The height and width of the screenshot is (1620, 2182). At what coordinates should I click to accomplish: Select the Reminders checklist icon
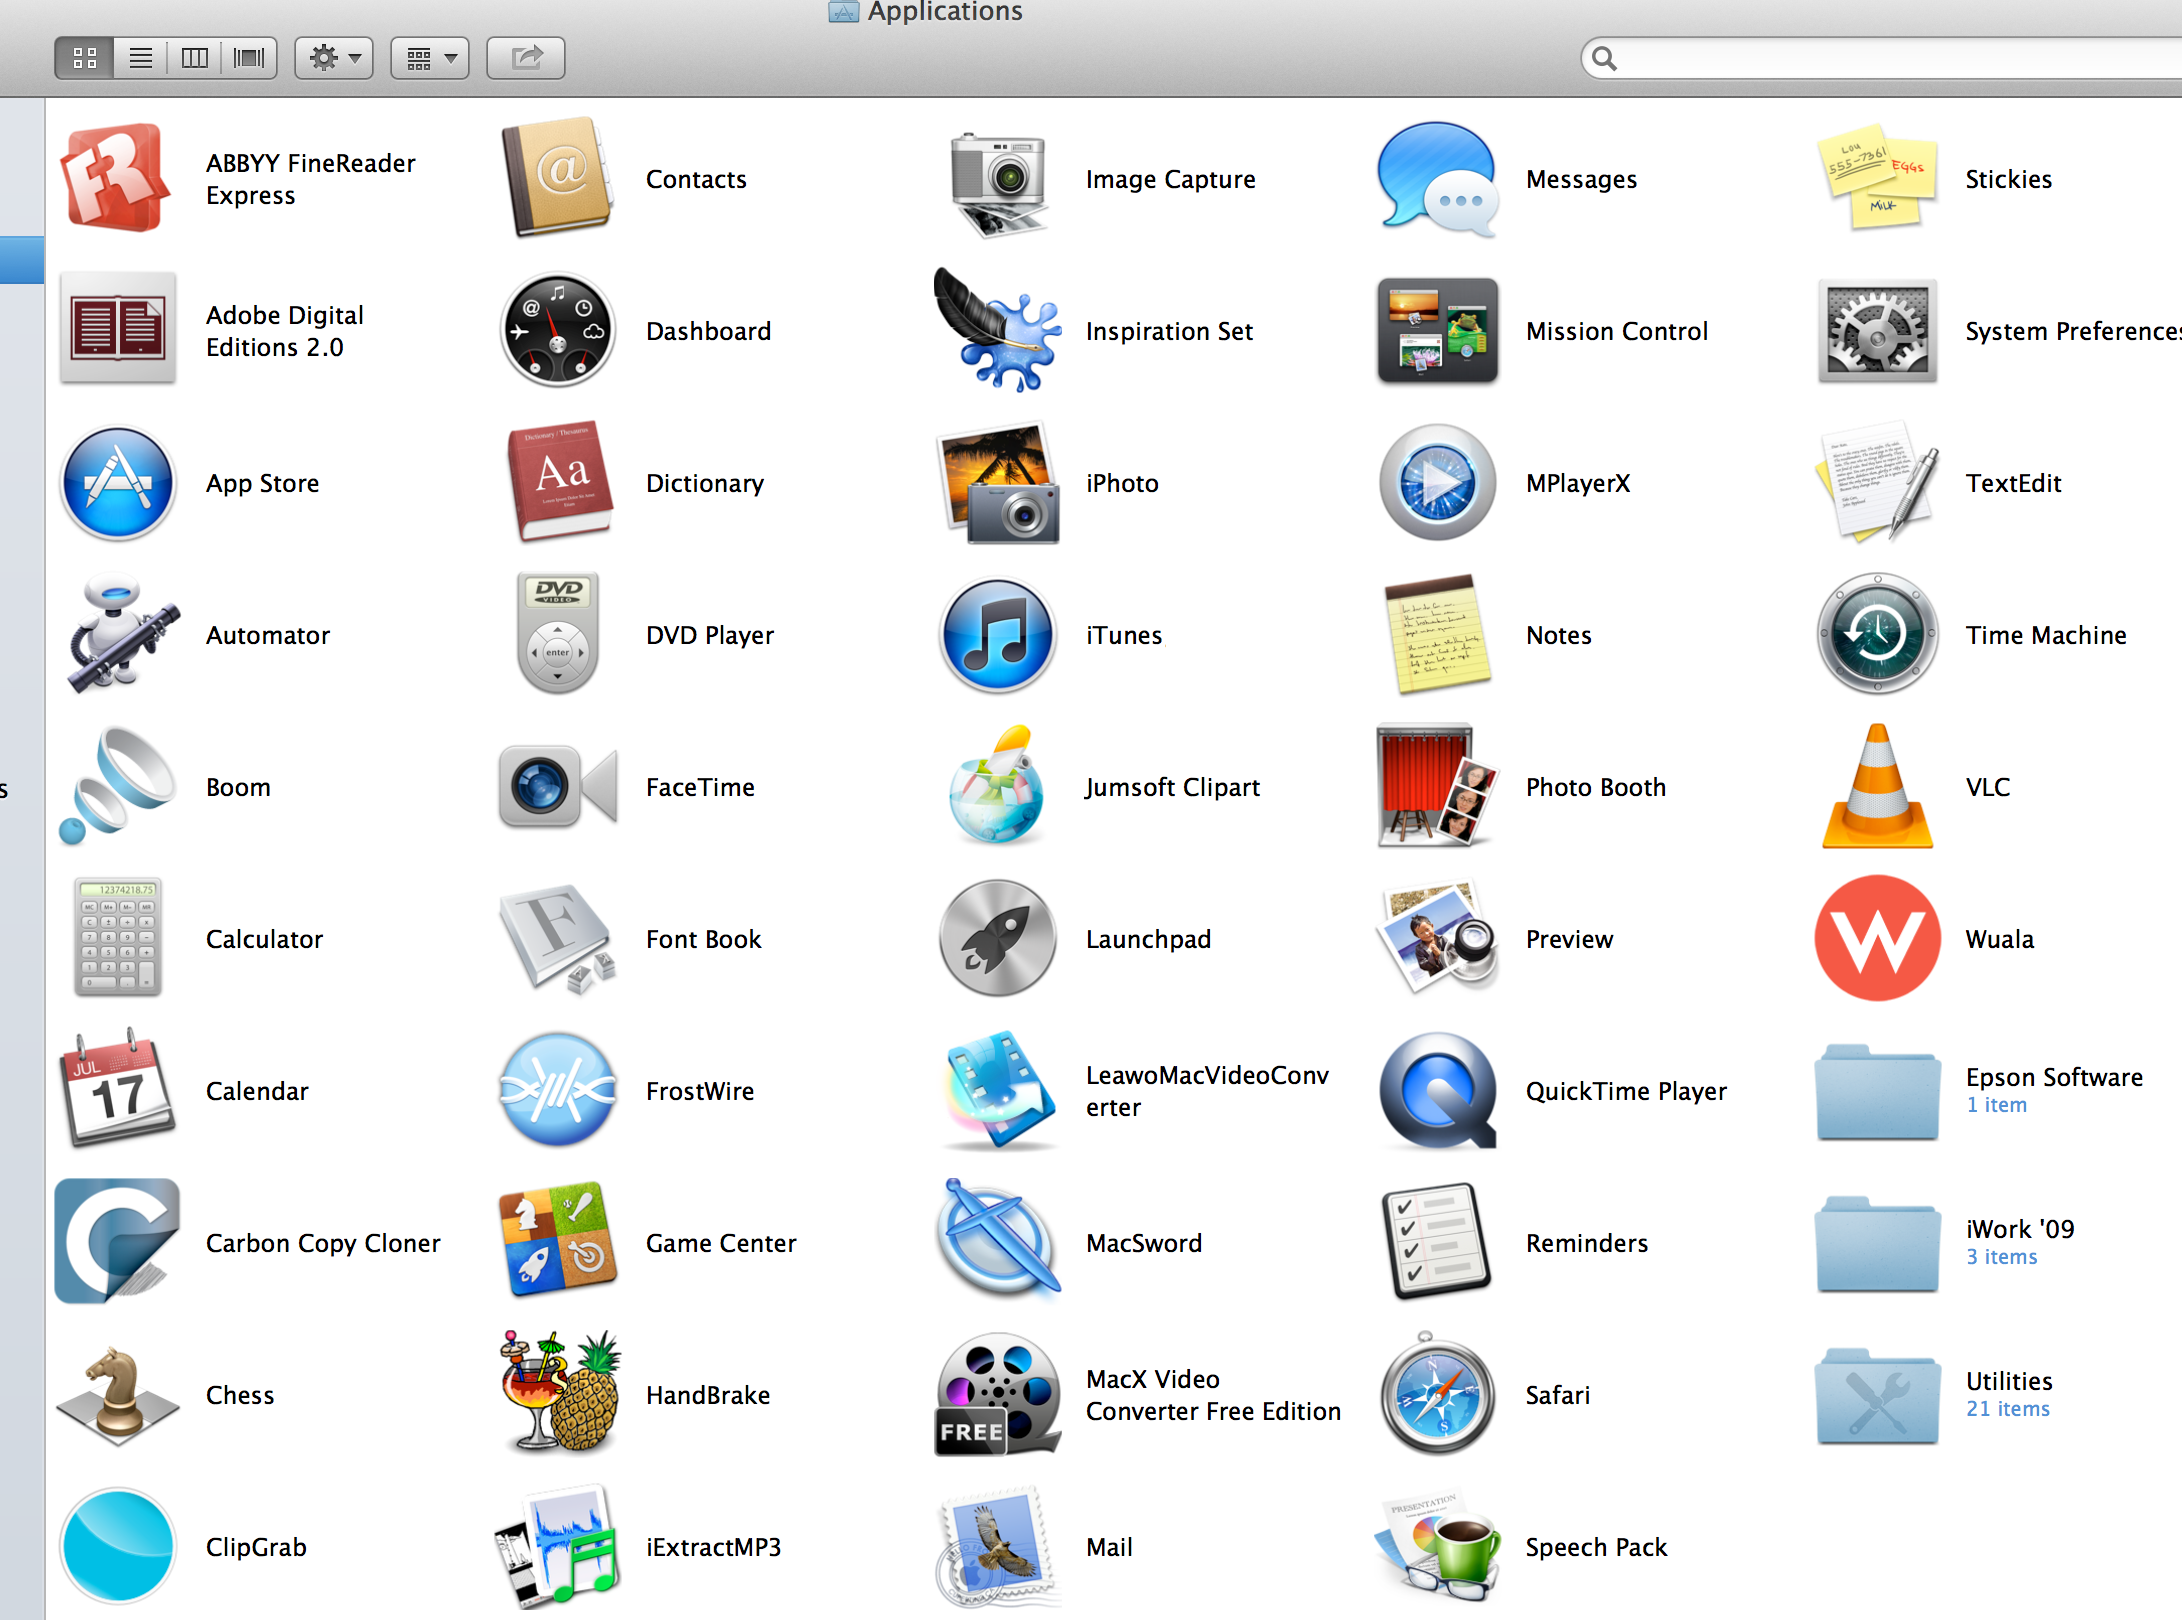[x=1438, y=1241]
